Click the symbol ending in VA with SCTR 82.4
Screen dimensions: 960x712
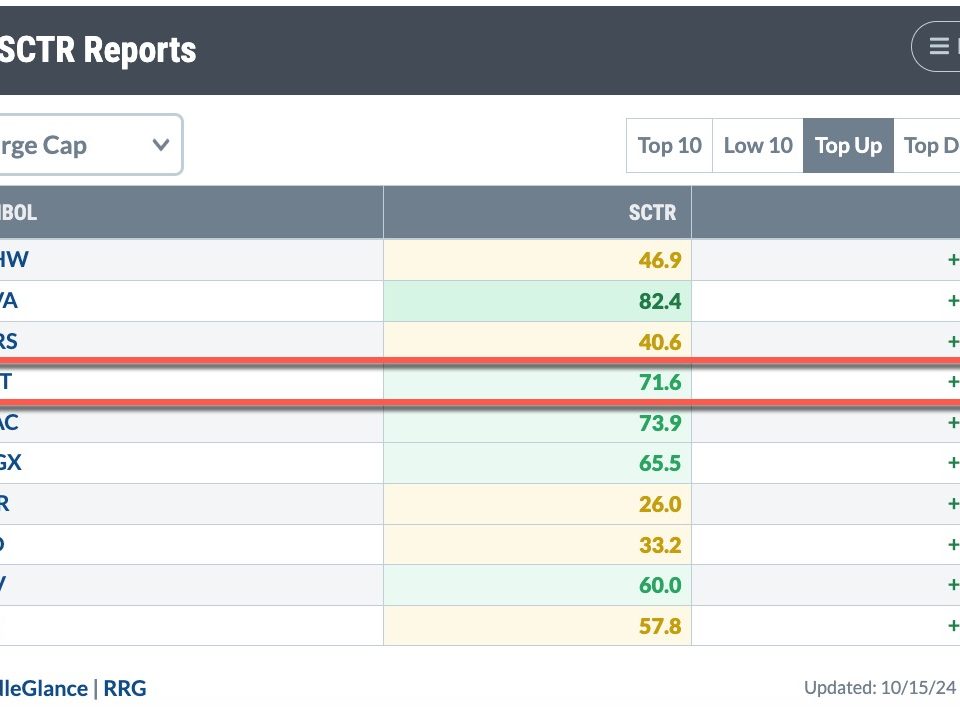click(10, 301)
